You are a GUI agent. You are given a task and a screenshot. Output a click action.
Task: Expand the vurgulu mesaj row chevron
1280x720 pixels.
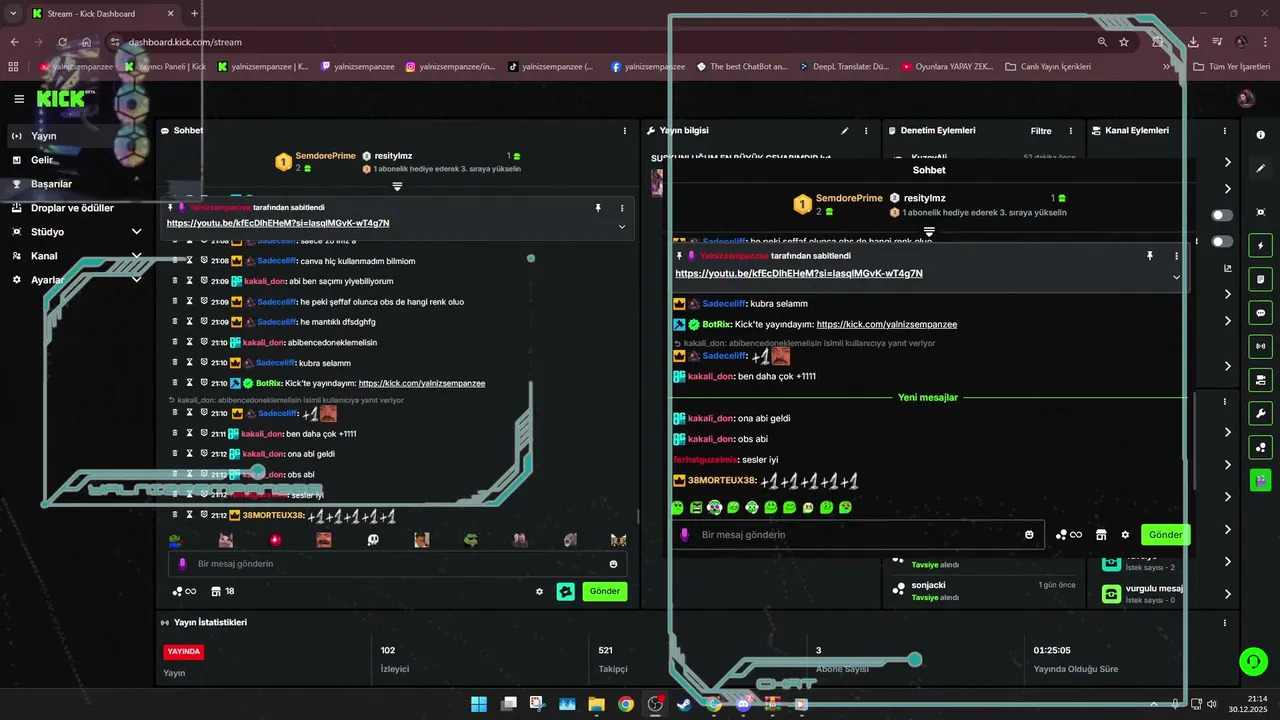pos(1228,594)
